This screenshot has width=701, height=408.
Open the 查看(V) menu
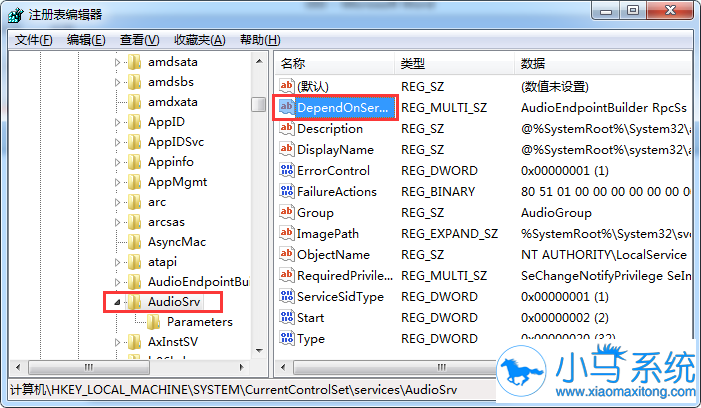click(139, 40)
